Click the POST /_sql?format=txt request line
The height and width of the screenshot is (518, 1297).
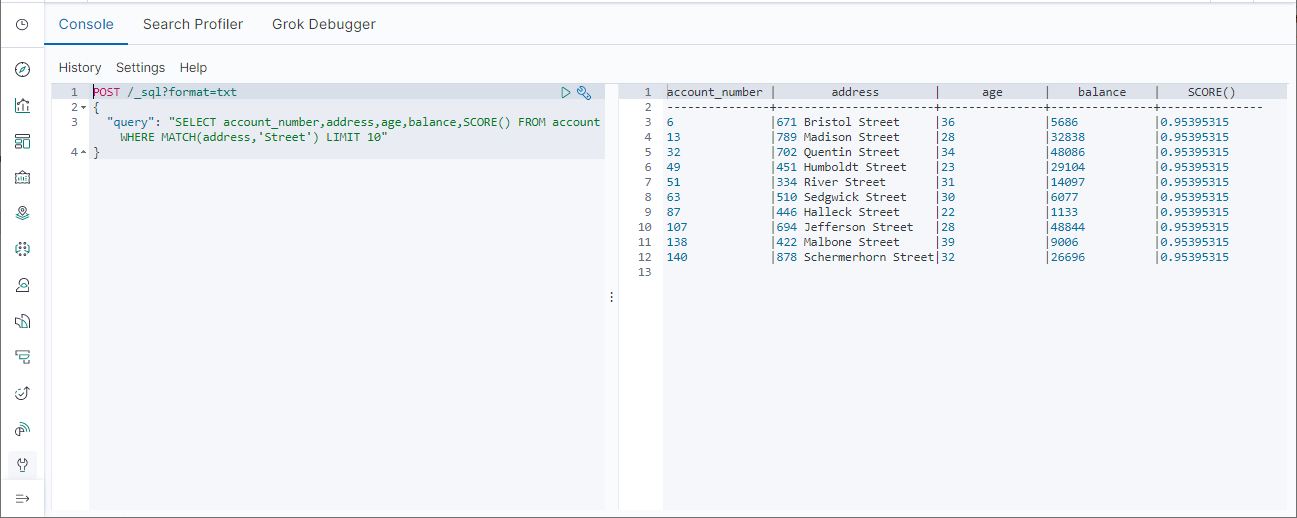(x=165, y=92)
